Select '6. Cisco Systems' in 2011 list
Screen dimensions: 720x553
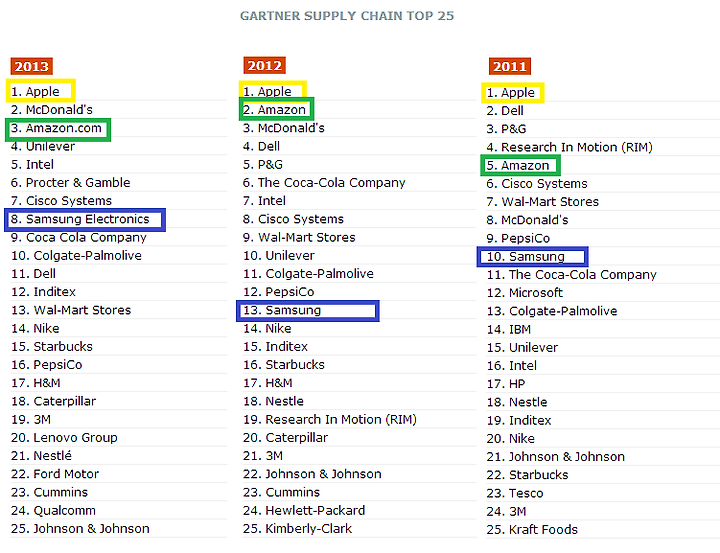pos(537,184)
